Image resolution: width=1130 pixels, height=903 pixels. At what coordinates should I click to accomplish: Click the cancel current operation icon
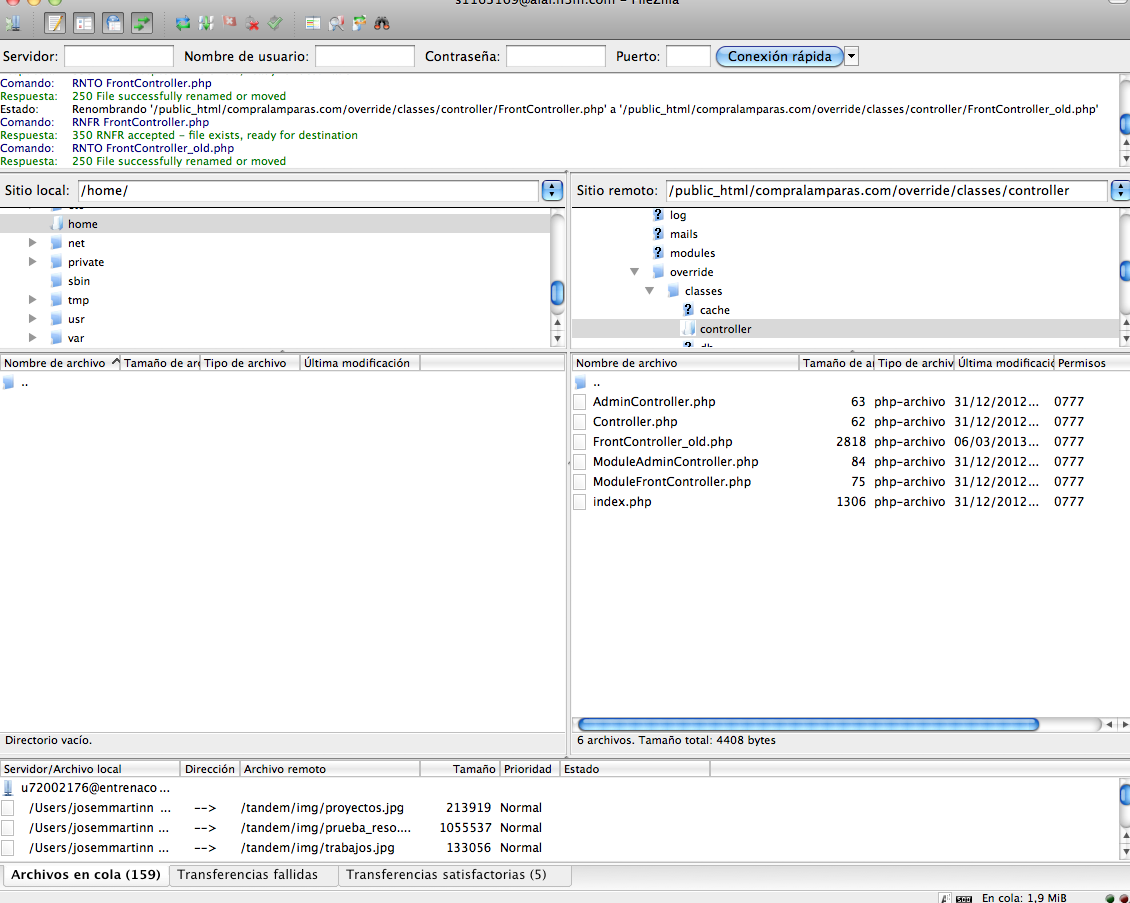pyautogui.click(x=230, y=22)
